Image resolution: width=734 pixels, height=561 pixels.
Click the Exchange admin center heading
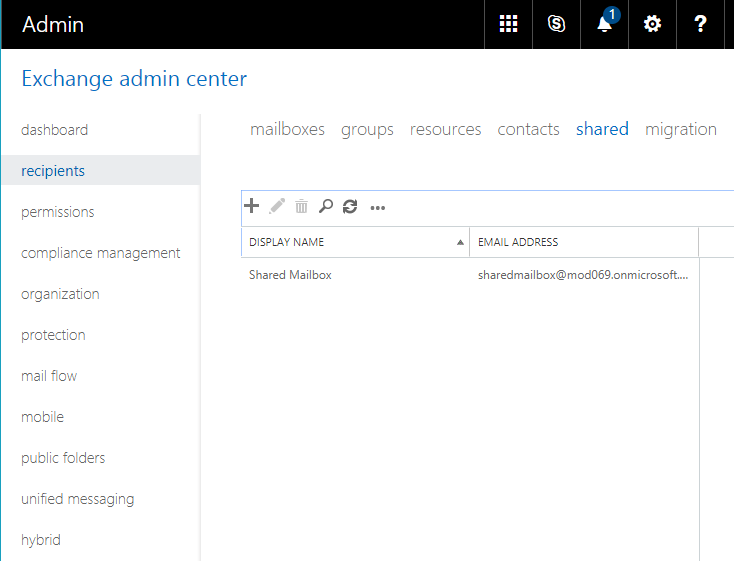[134, 79]
